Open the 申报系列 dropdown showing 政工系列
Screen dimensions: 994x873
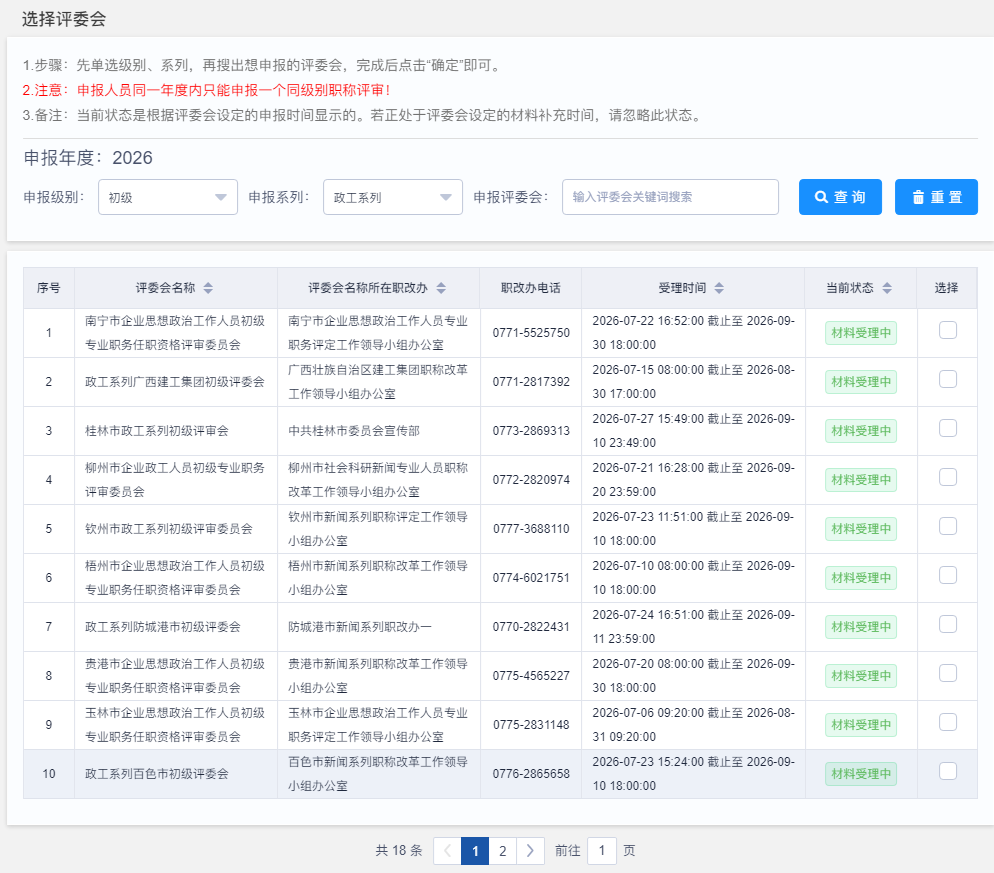coord(393,197)
